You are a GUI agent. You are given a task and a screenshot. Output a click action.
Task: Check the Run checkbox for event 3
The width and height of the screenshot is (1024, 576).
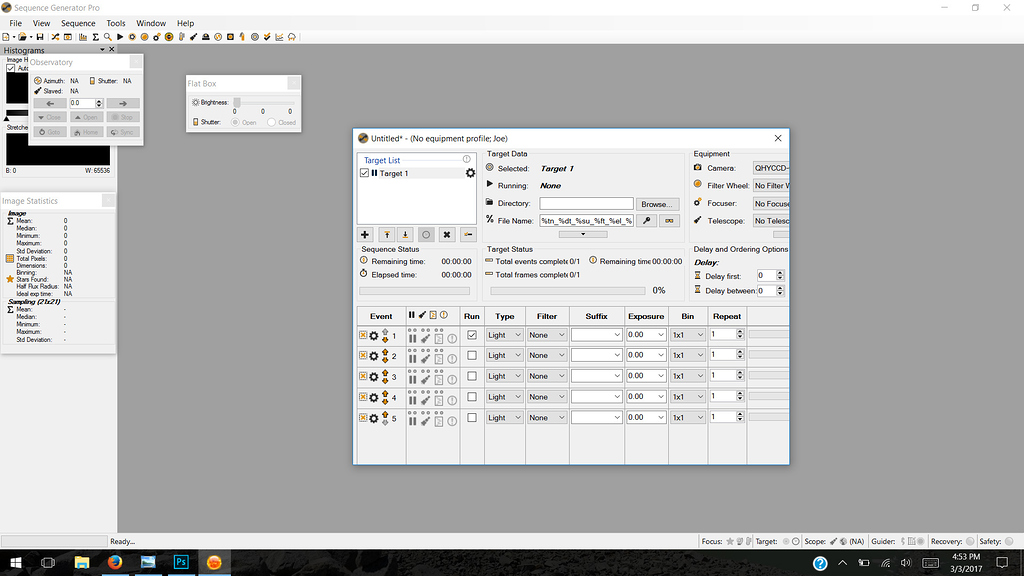click(x=472, y=376)
